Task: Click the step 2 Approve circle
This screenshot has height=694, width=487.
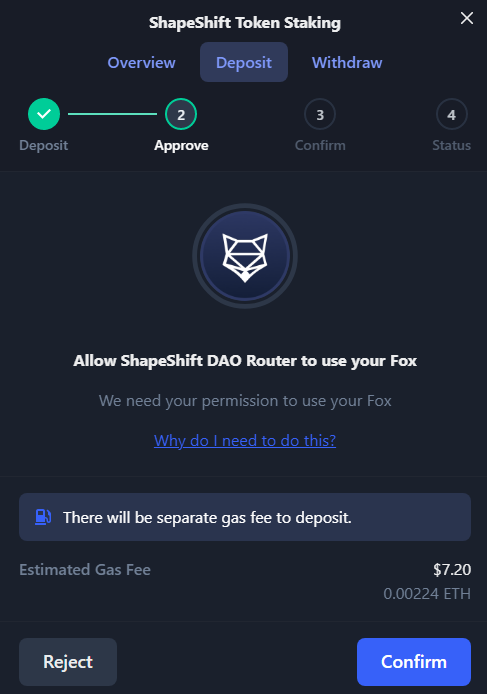Action: (181, 114)
